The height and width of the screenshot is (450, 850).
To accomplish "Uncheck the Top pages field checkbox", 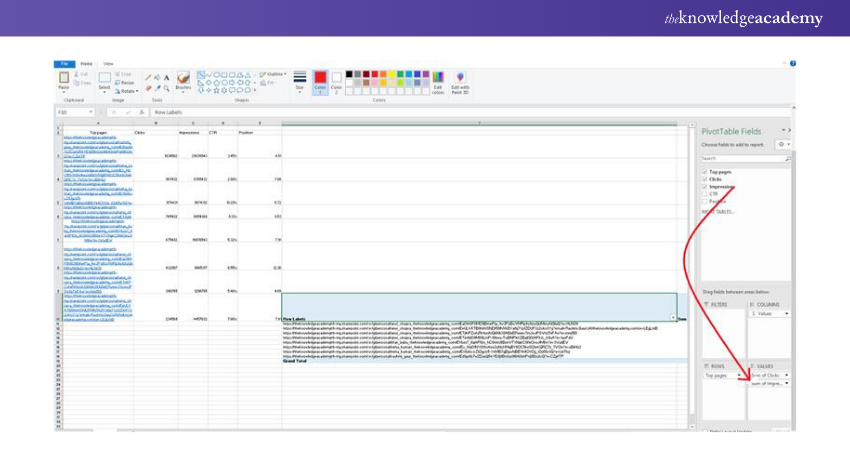I will click(704, 172).
